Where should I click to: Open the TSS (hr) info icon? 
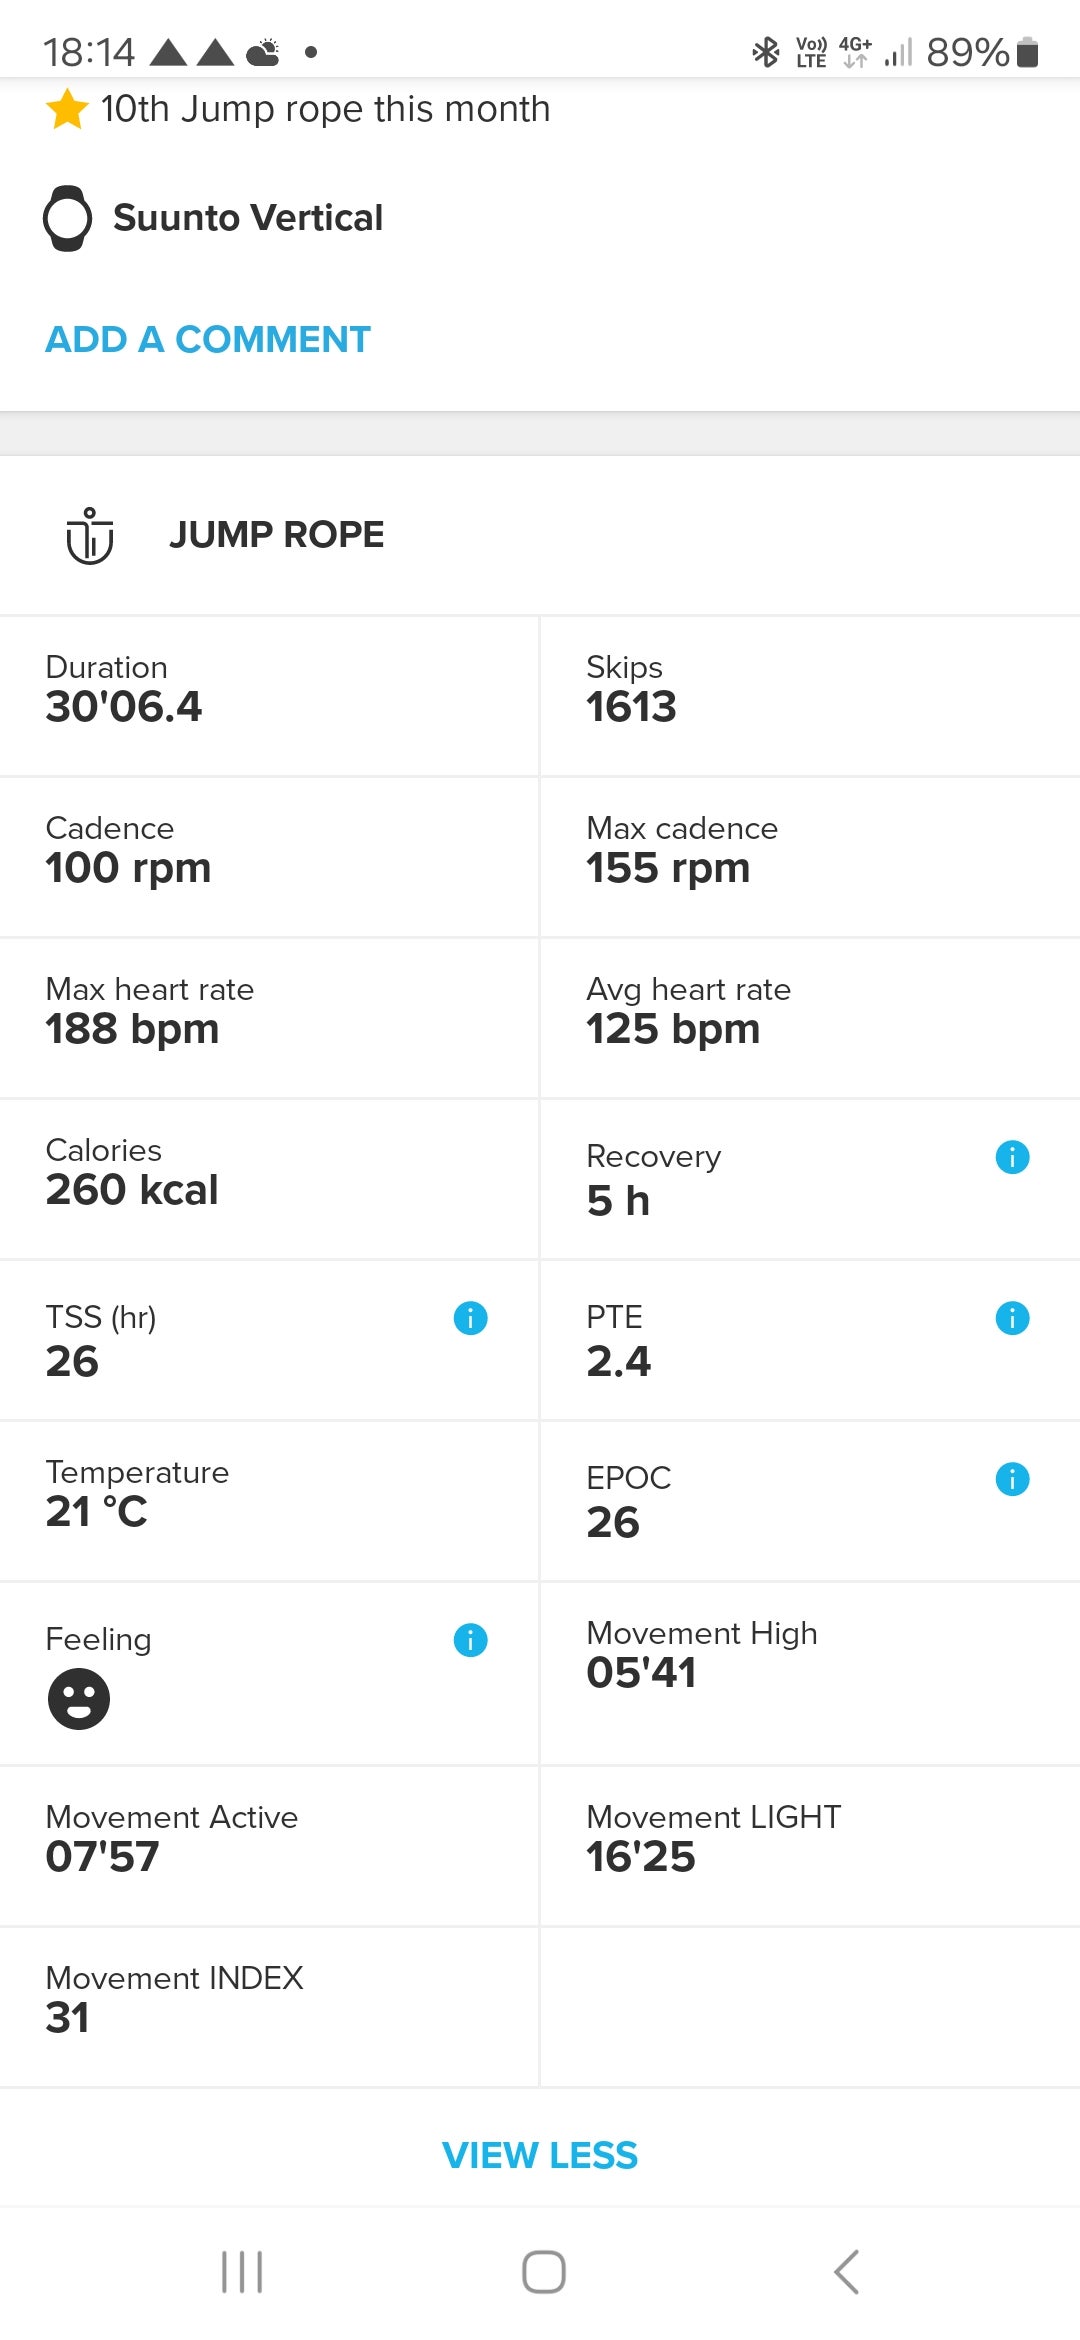[470, 1318]
